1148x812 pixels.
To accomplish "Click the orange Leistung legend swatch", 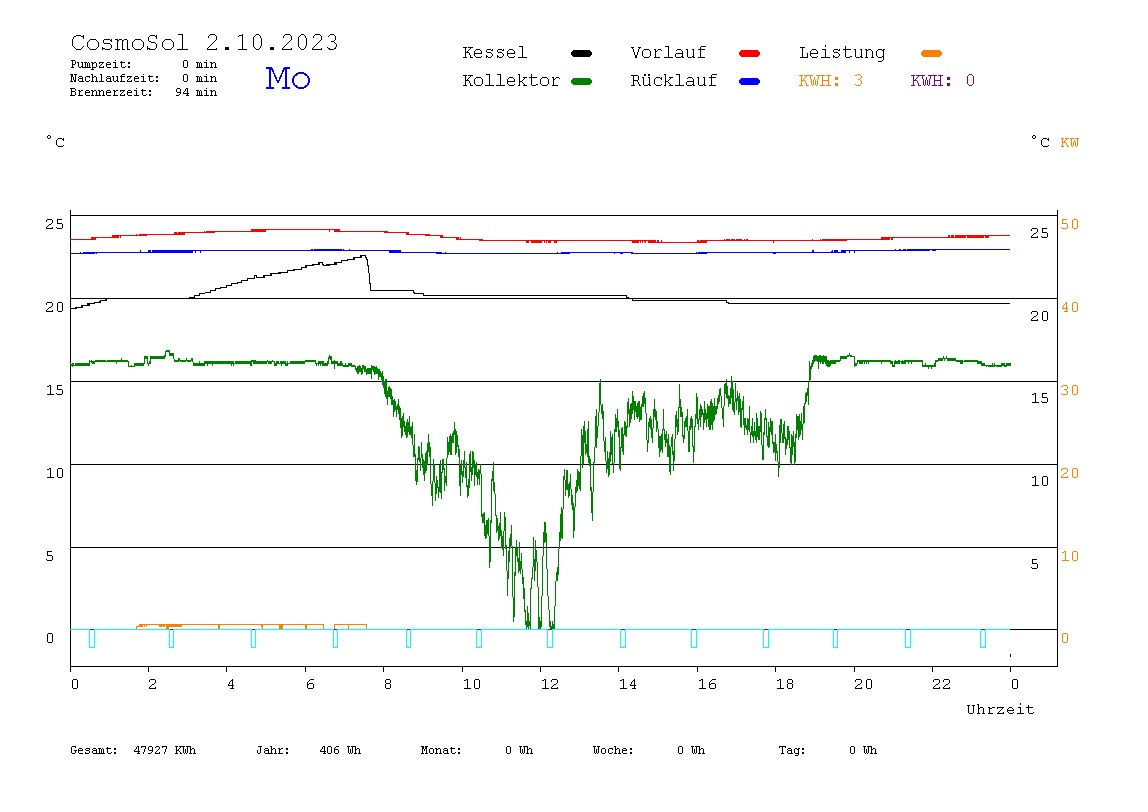I will pos(931,53).
